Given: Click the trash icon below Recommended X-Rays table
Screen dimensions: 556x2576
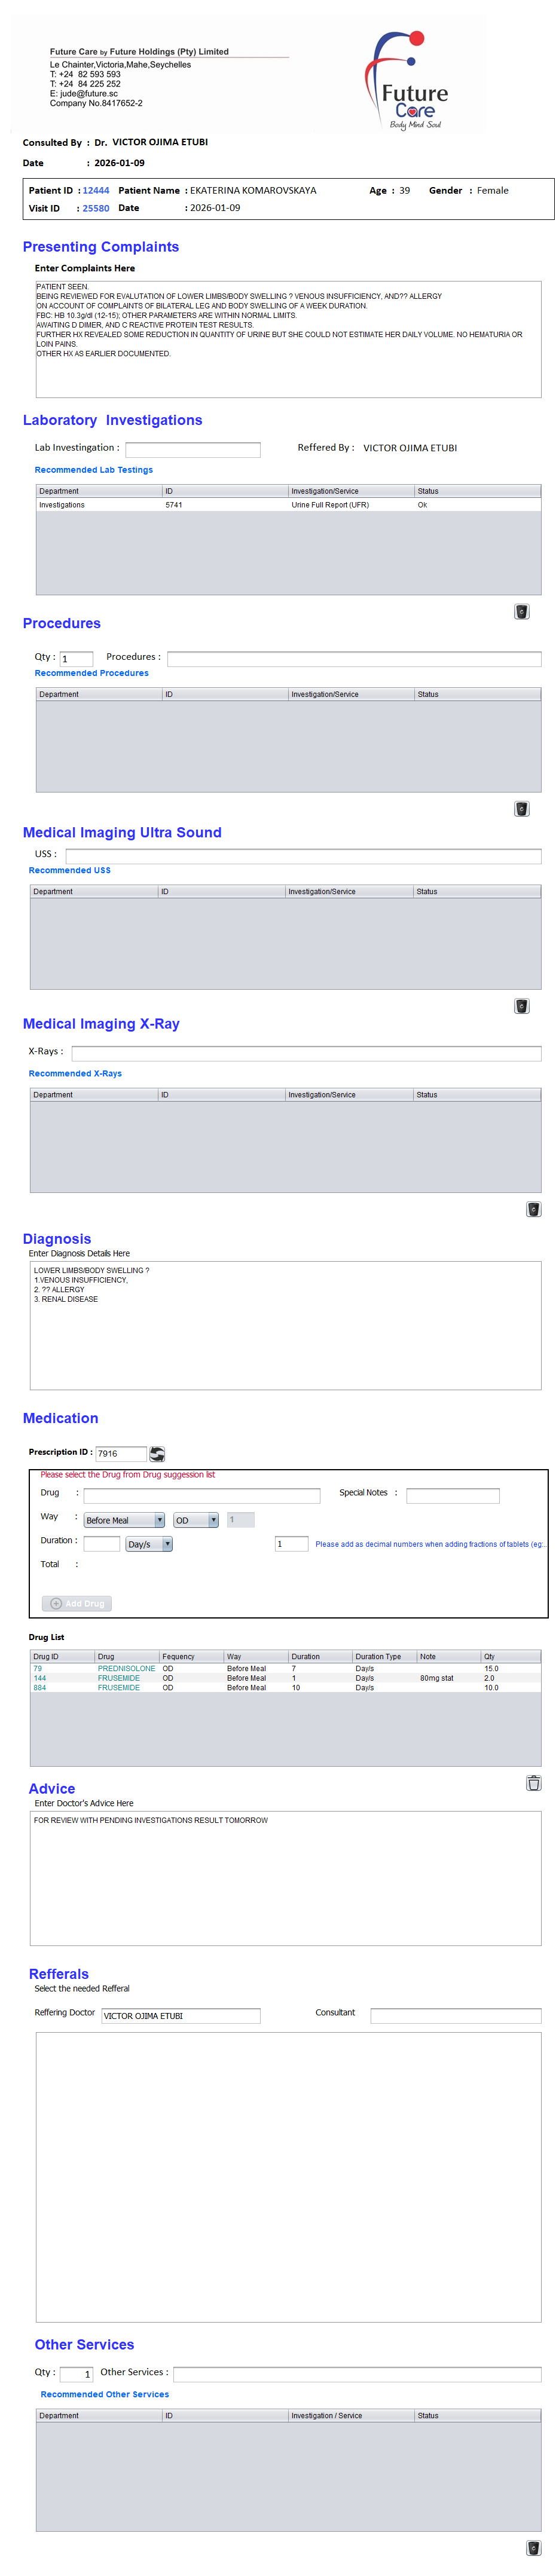Looking at the screenshot, I should tap(533, 1208).
